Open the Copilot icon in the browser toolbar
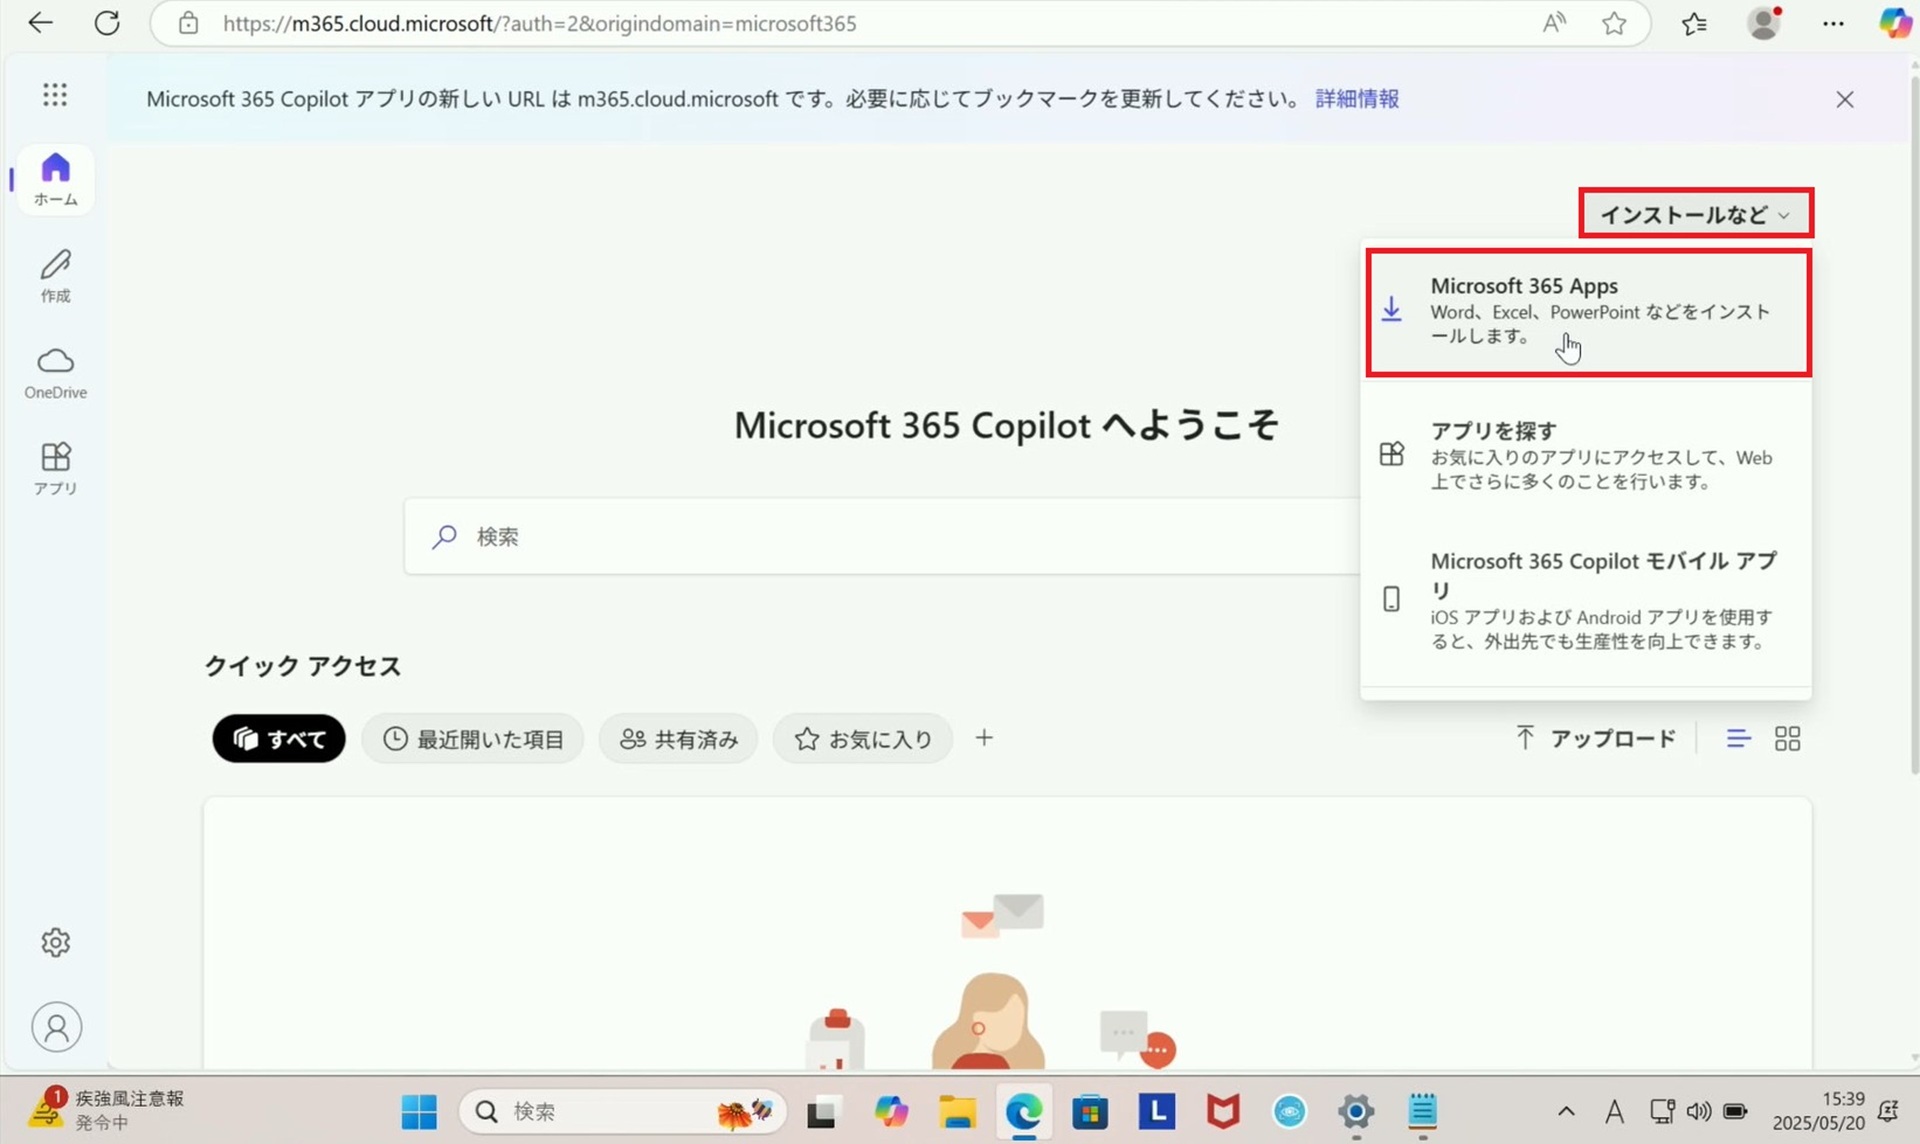 click(1894, 22)
